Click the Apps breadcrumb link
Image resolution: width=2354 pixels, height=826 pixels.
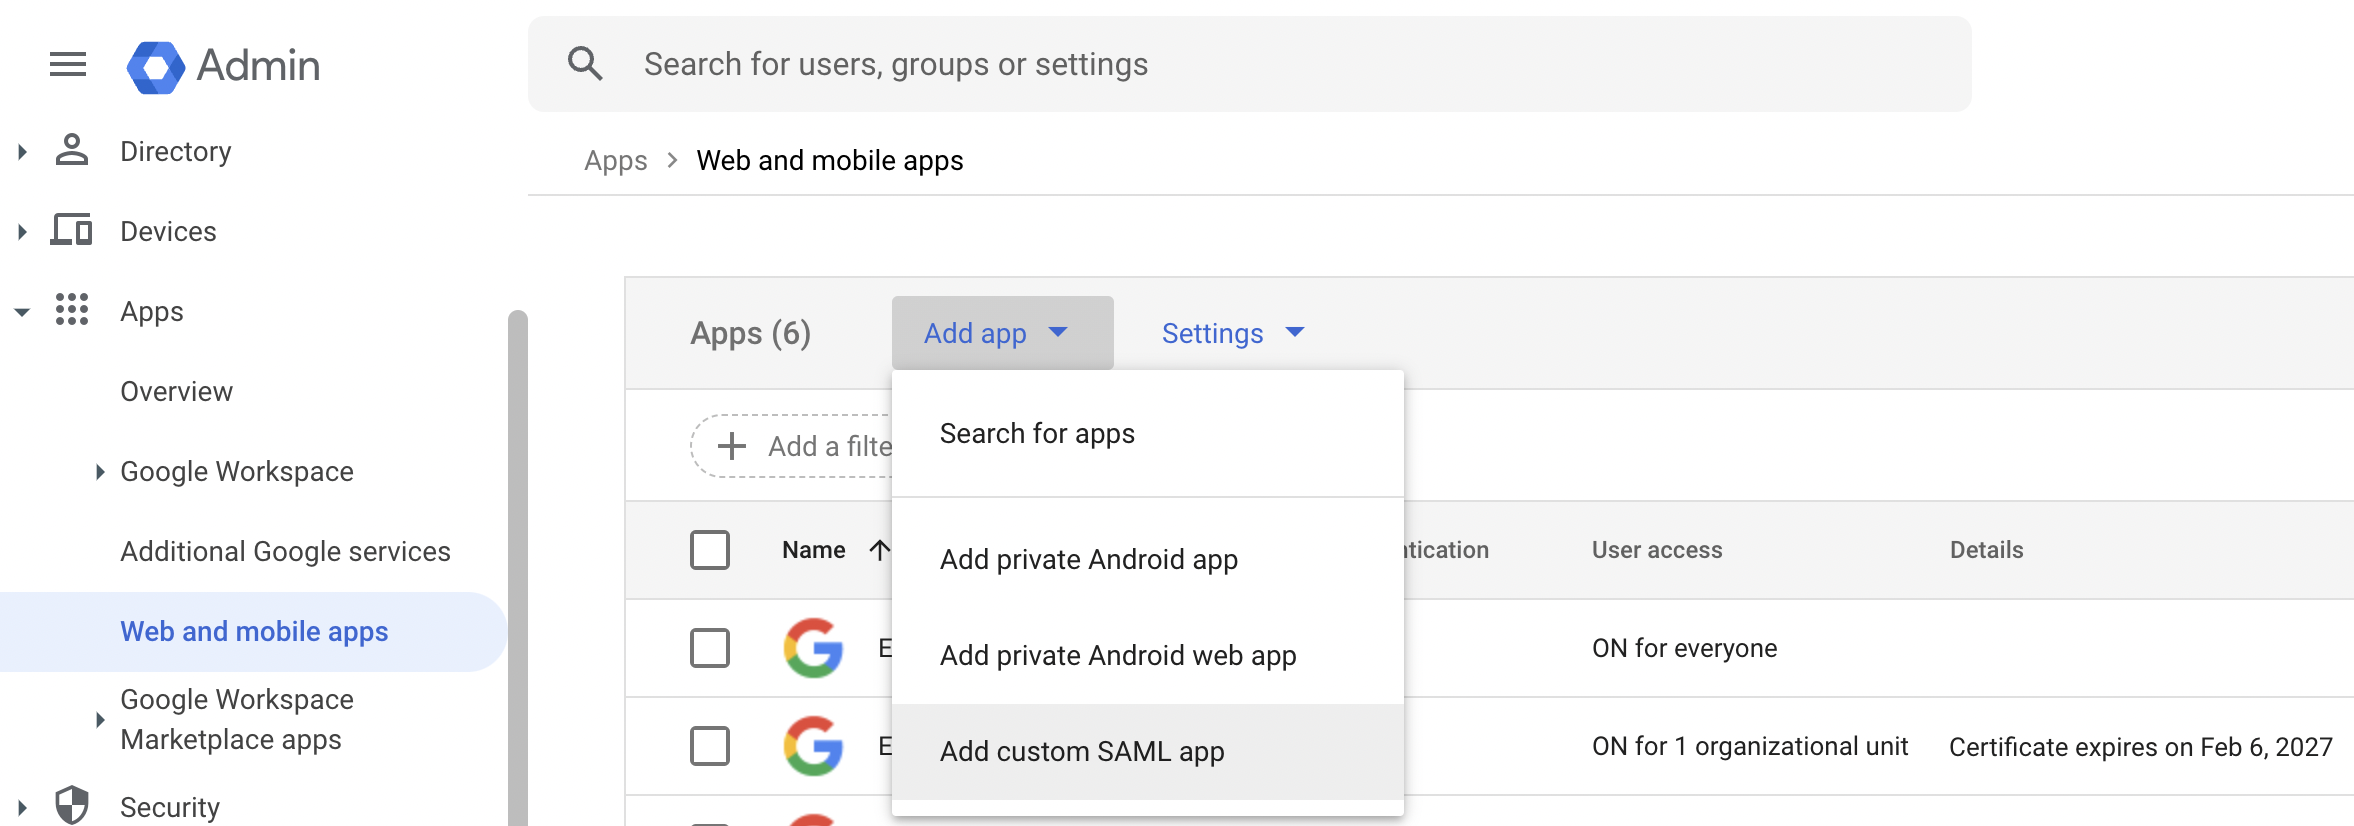click(x=616, y=161)
